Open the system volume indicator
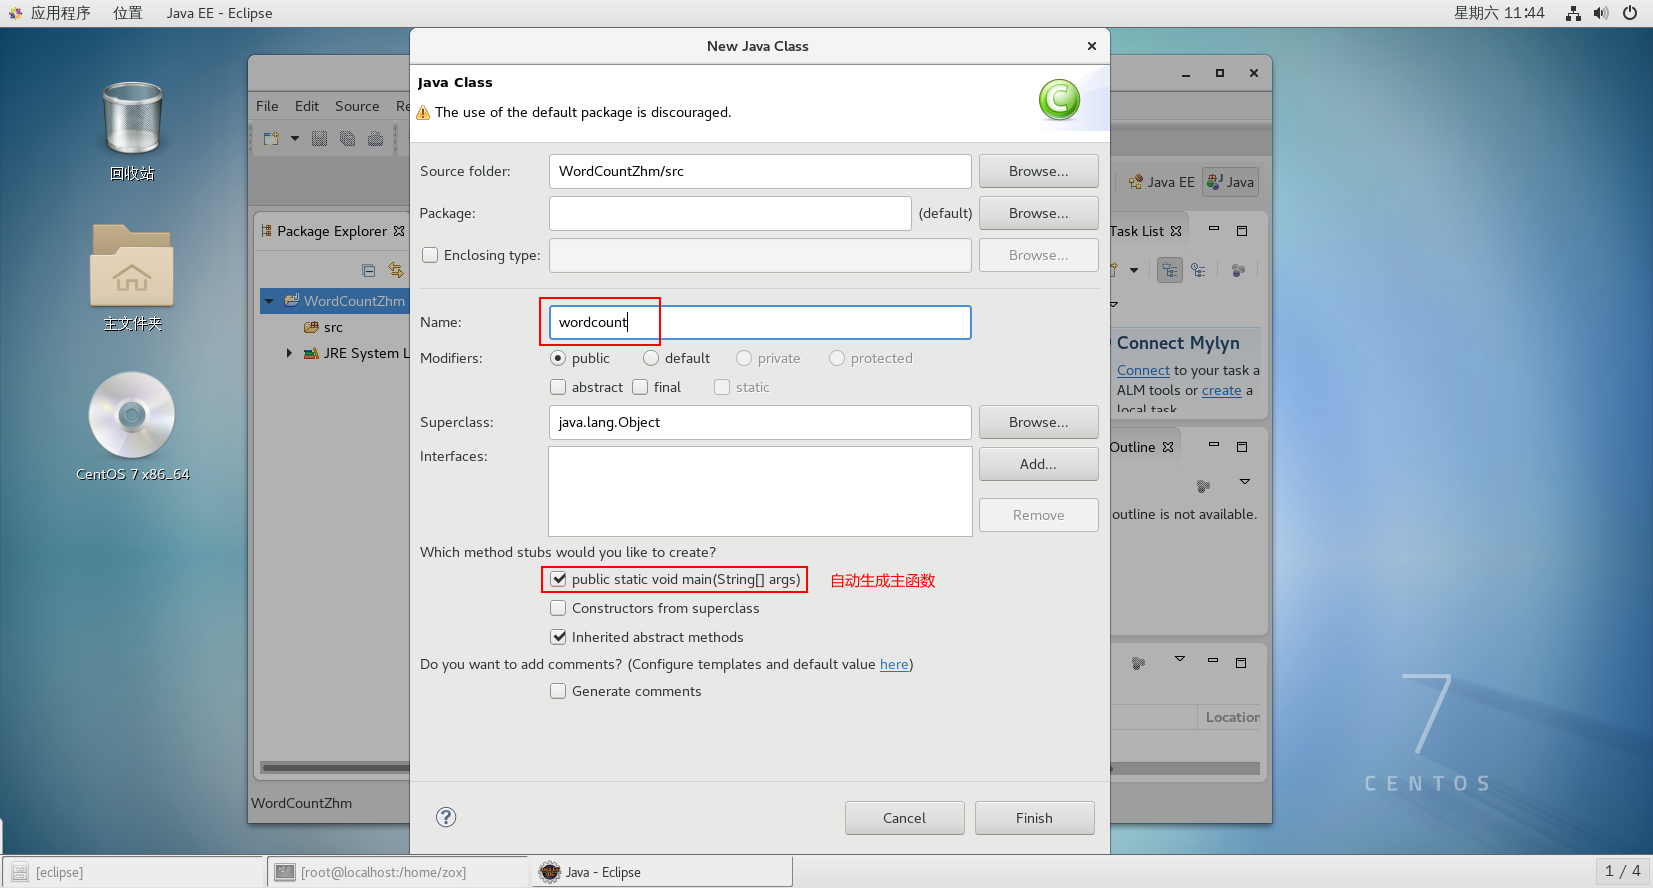Viewport: 1653px width, 888px height. coord(1601,13)
